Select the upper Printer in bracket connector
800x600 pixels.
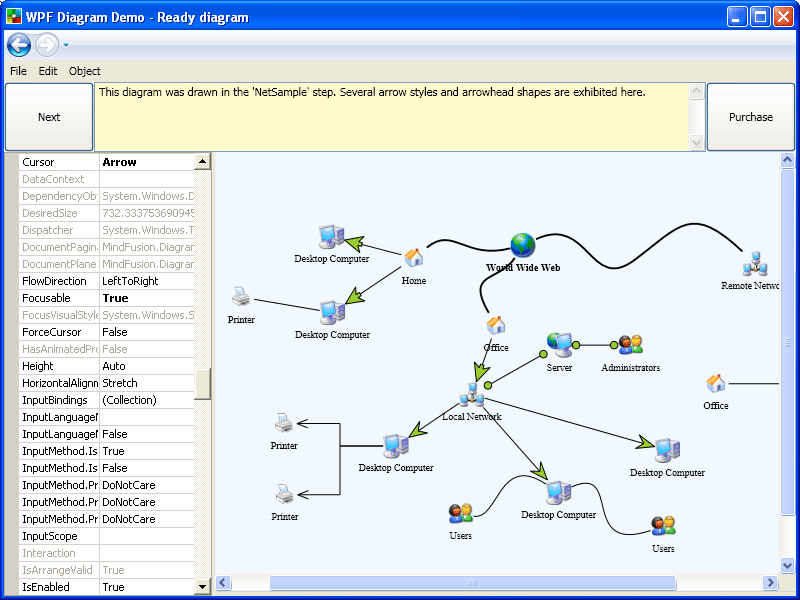pyautogui.click(x=284, y=422)
